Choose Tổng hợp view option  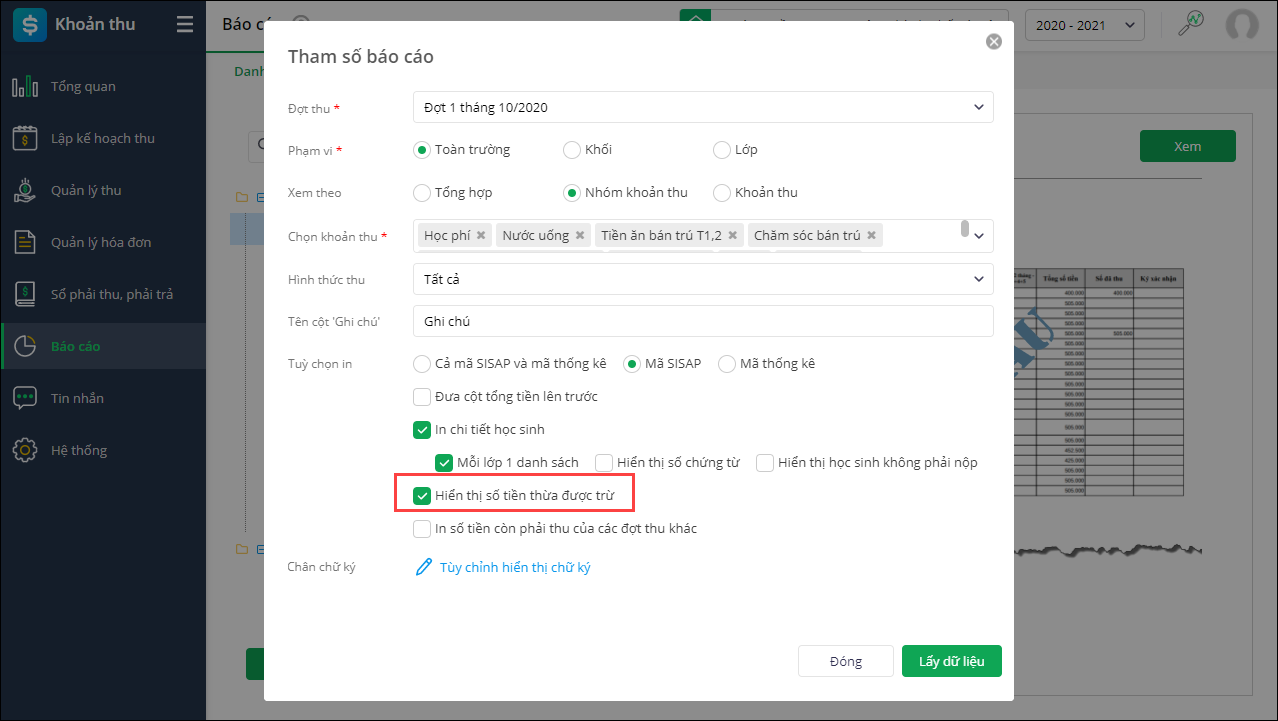click(x=422, y=193)
